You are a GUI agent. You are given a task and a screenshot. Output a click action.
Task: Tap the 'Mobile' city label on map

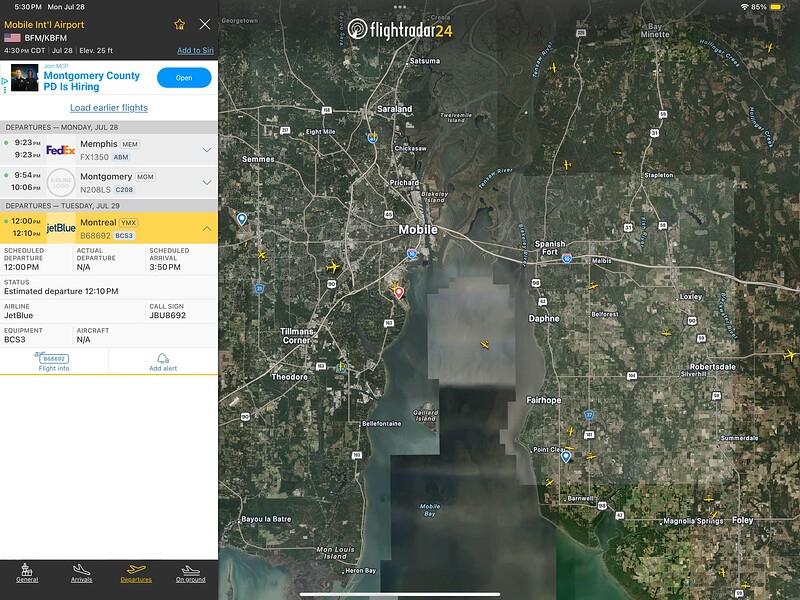coord(418,230)
